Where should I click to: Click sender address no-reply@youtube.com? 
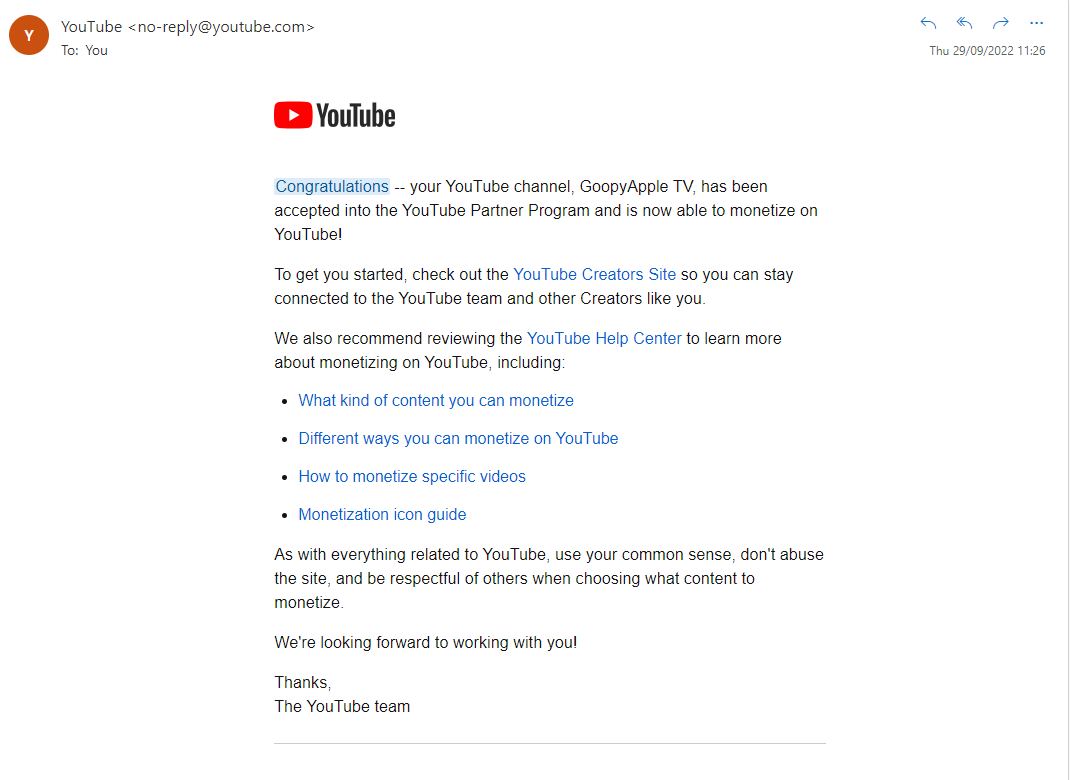[221, 27]
